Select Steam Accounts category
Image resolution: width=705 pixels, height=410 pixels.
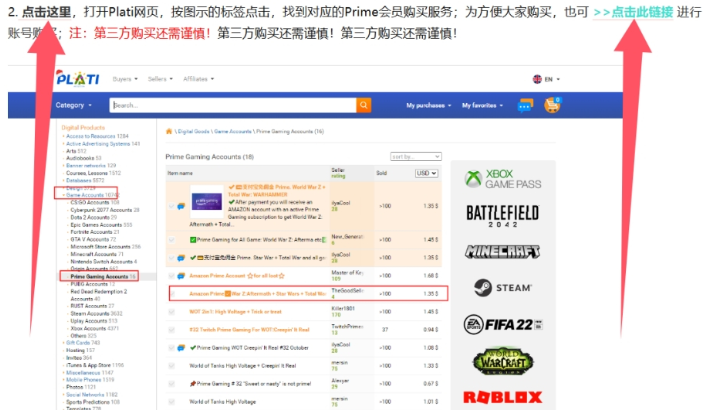point(90,313)
